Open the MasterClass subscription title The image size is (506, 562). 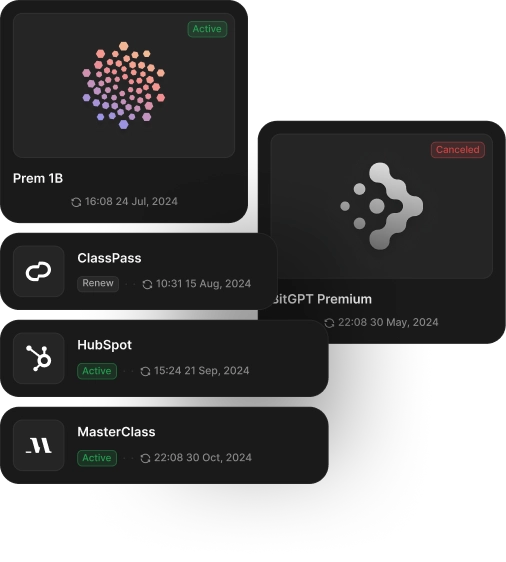(116, 432)
